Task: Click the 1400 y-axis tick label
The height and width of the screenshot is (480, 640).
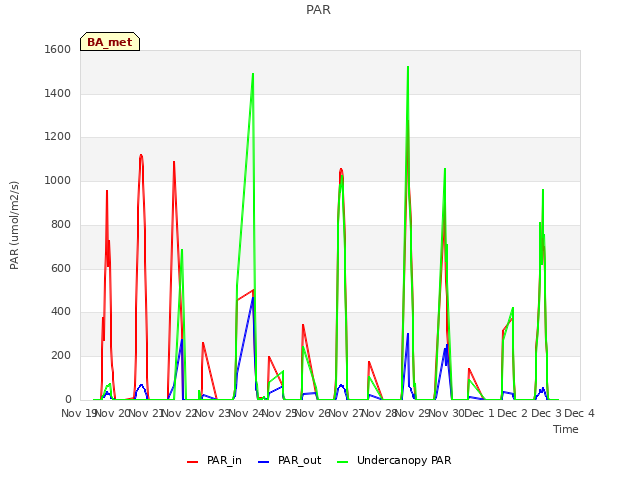Action: tap(58, 93)
